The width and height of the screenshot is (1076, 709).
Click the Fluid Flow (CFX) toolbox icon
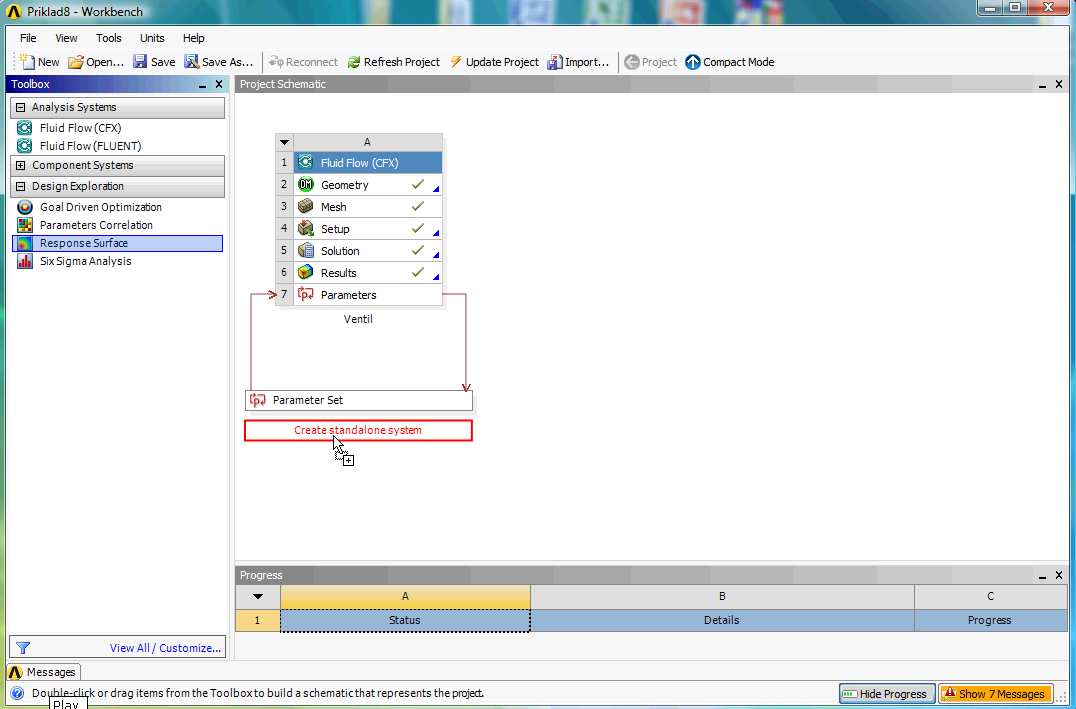(x=25, y=128)
